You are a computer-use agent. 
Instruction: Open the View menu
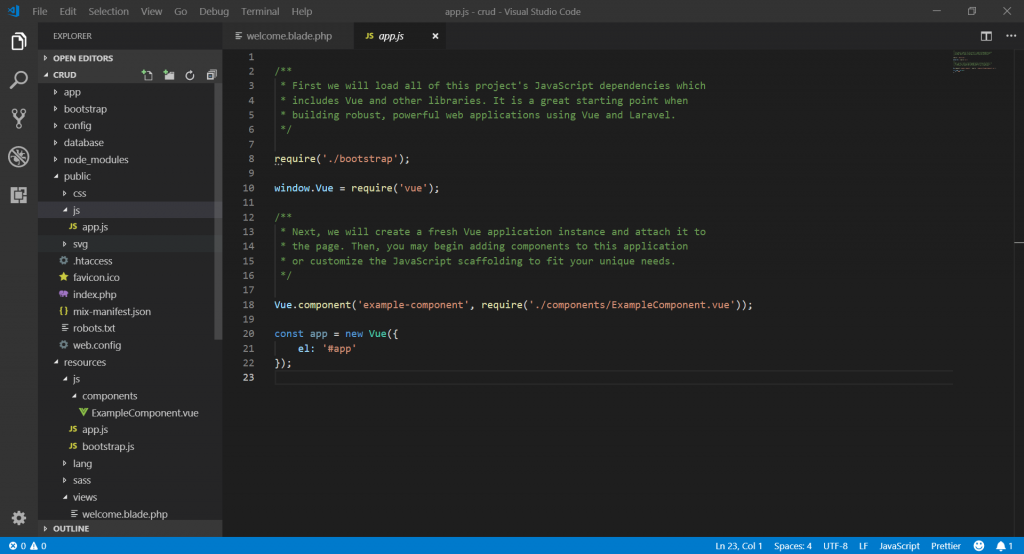pyautogui.click(x=151, y=11)
